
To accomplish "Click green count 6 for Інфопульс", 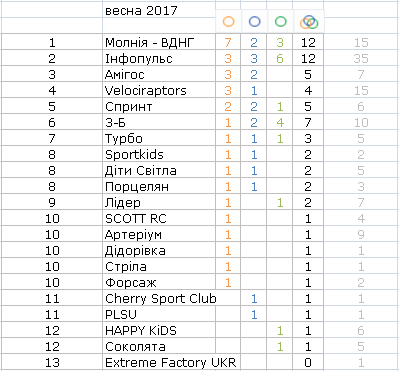I will pyautogui.click(x=280, y=58).
